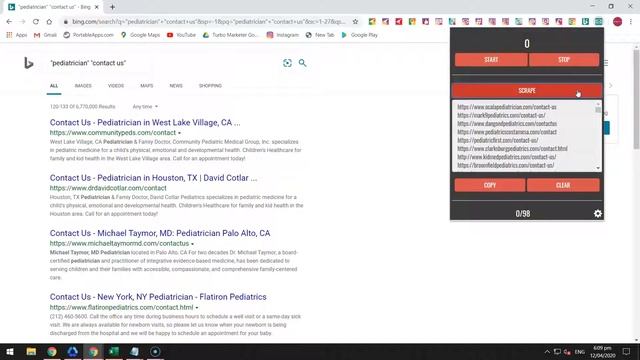640x360 pixels.
Task: Open Excel from the taskbar
Action: pos(113,351)
